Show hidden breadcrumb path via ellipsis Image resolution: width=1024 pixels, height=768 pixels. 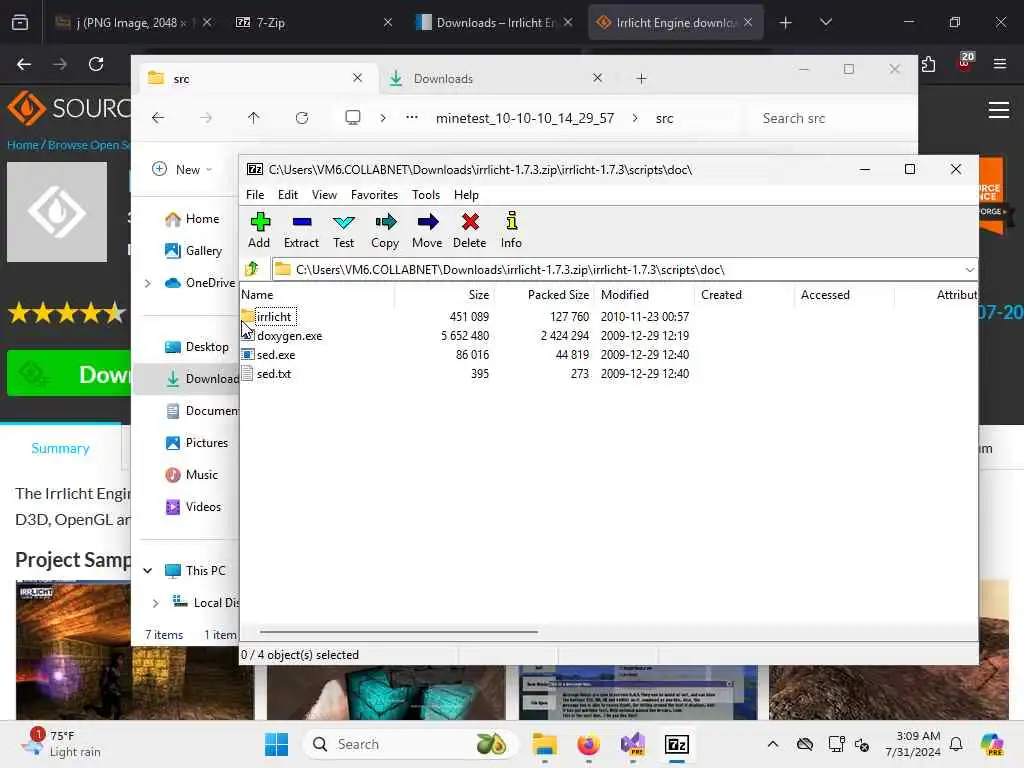click(x=411, y=118)
